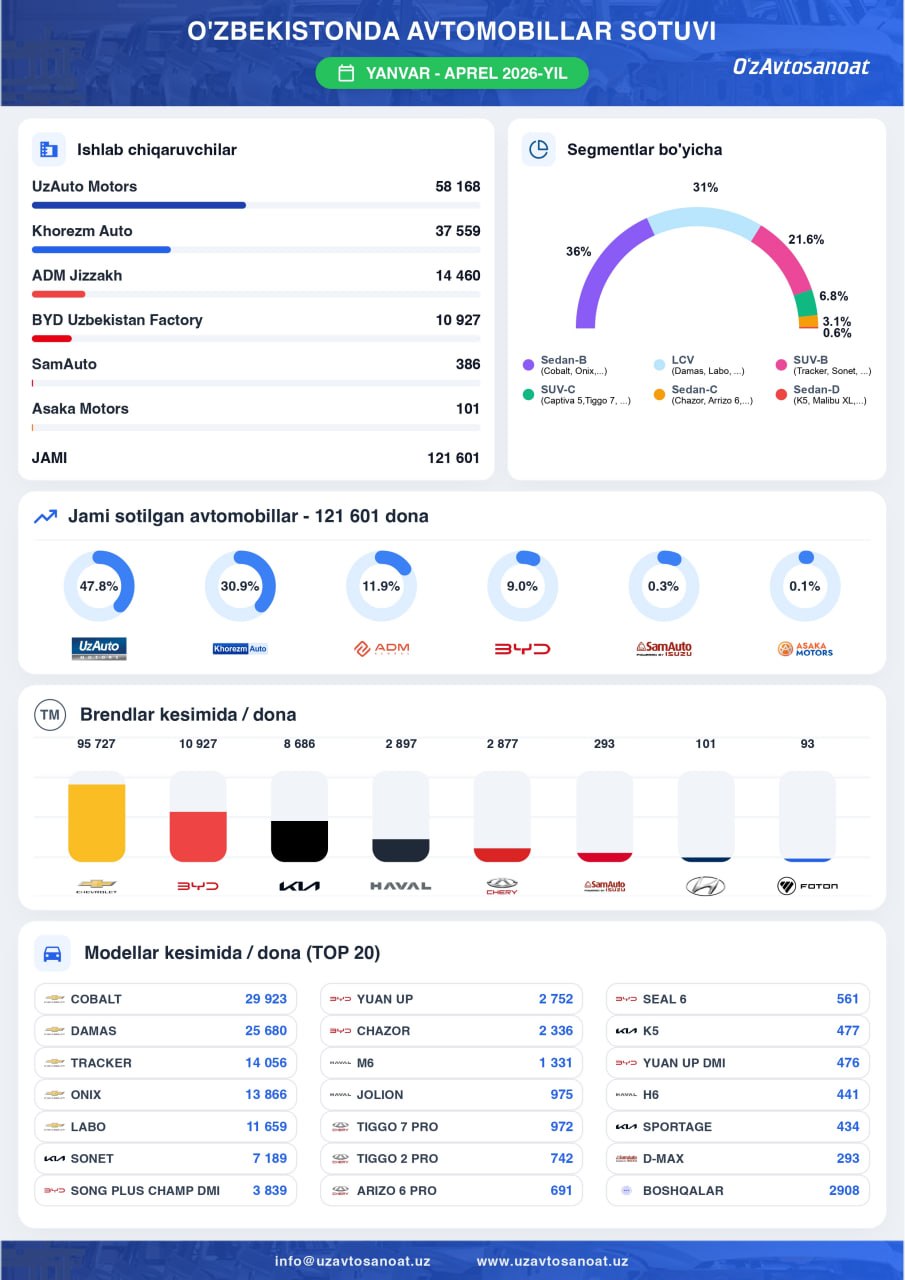Screen dimensions: 905x1280
Task: Click the TIGGO 7 PRO row
Action: pos(452,1127)
